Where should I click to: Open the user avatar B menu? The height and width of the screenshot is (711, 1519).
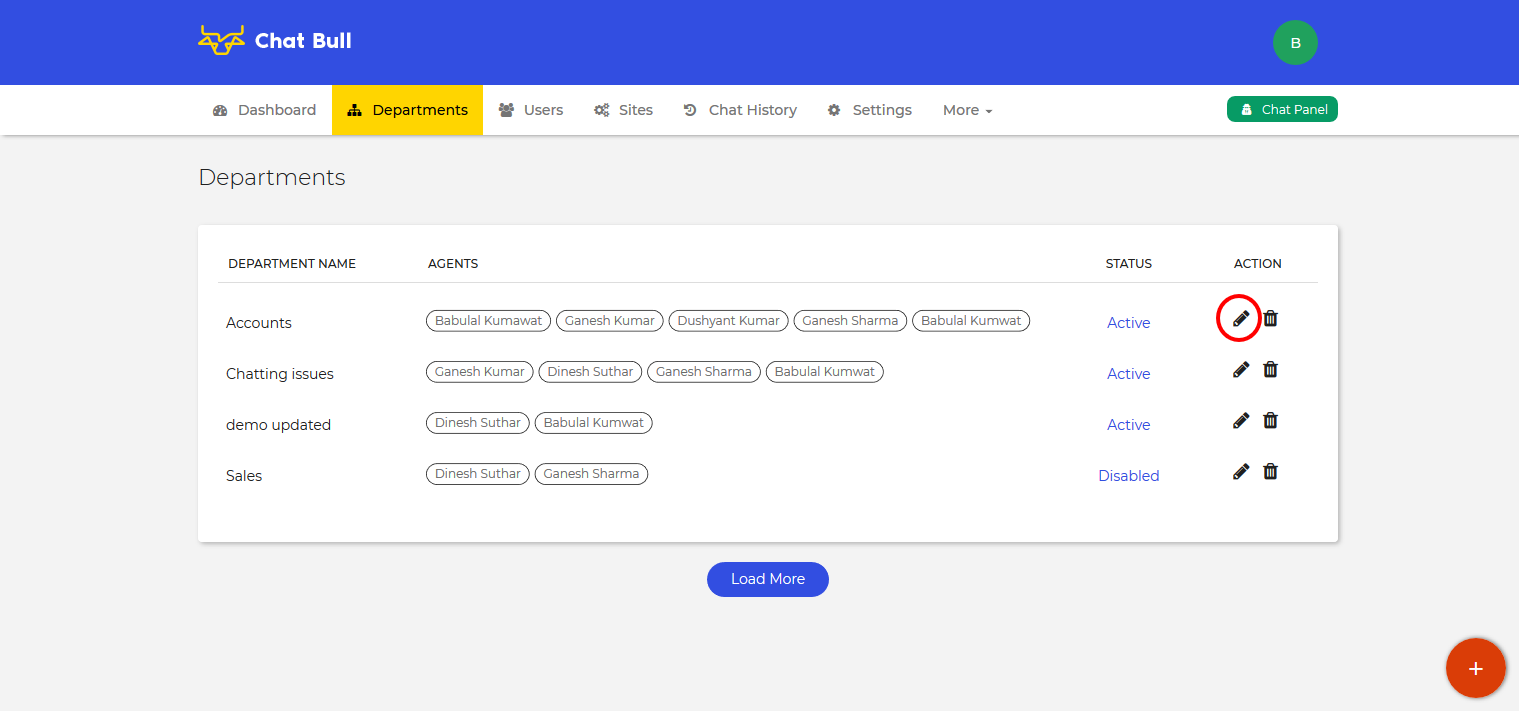[1295, 43]
